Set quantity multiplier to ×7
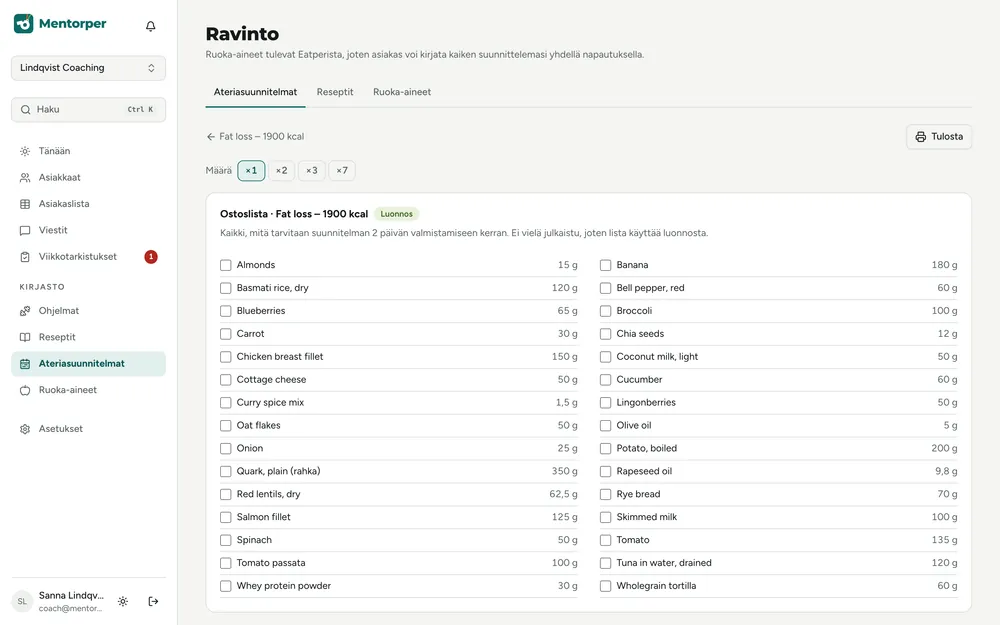The height and width of the screenshot is (625, 1000). tap(342, 171)
